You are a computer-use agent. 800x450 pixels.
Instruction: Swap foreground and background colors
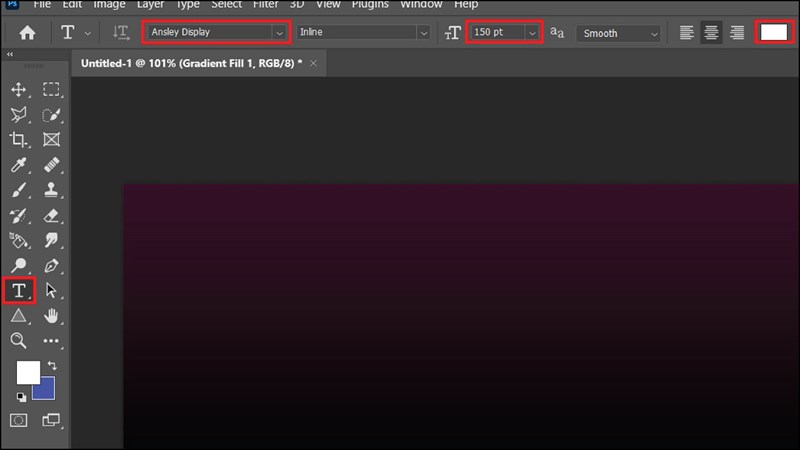point(52,365)
